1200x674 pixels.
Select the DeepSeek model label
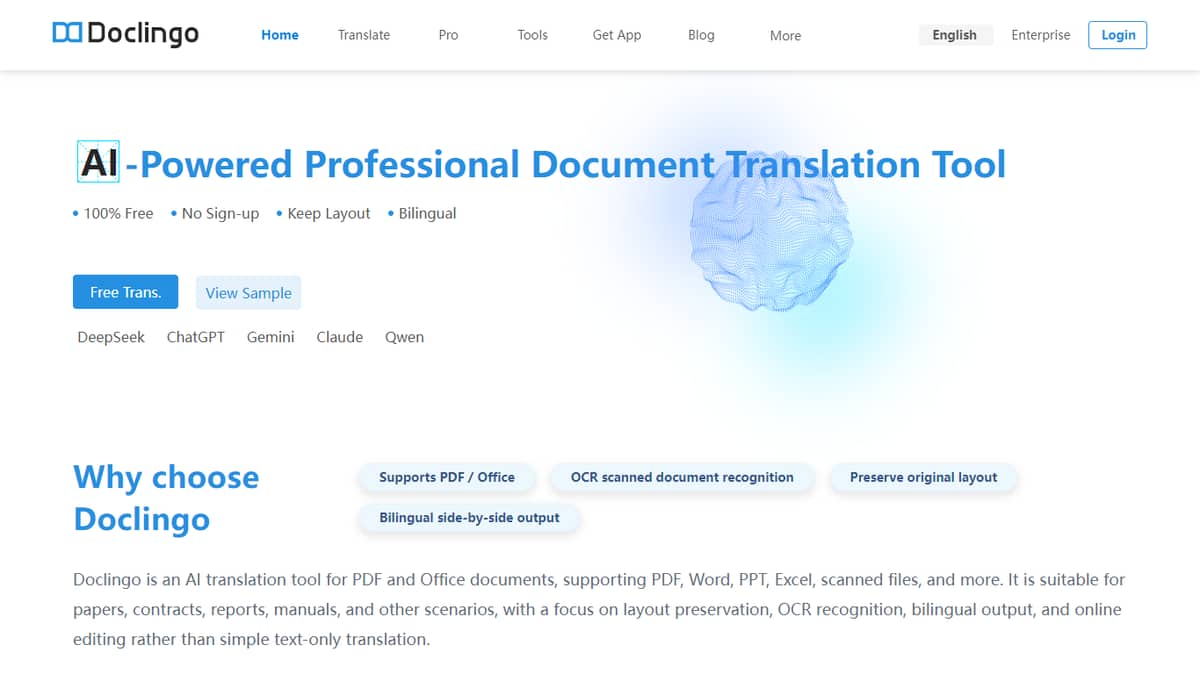pos(111,337)
